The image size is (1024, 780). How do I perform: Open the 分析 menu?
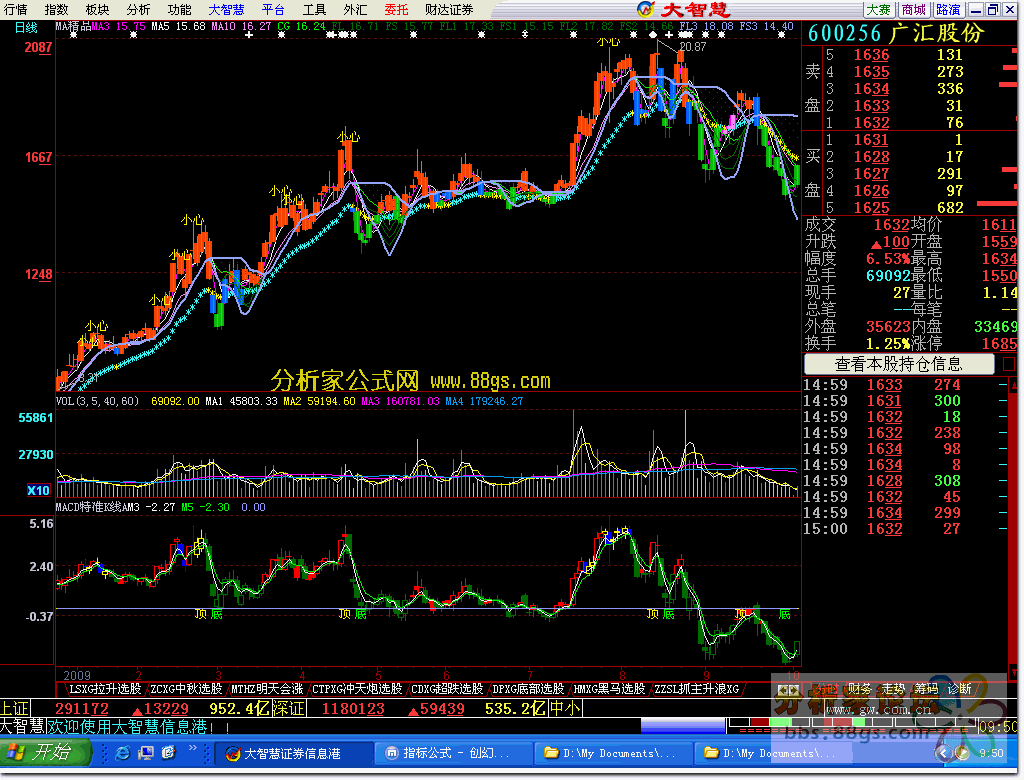pyautogui.click(x=138, y=9)
